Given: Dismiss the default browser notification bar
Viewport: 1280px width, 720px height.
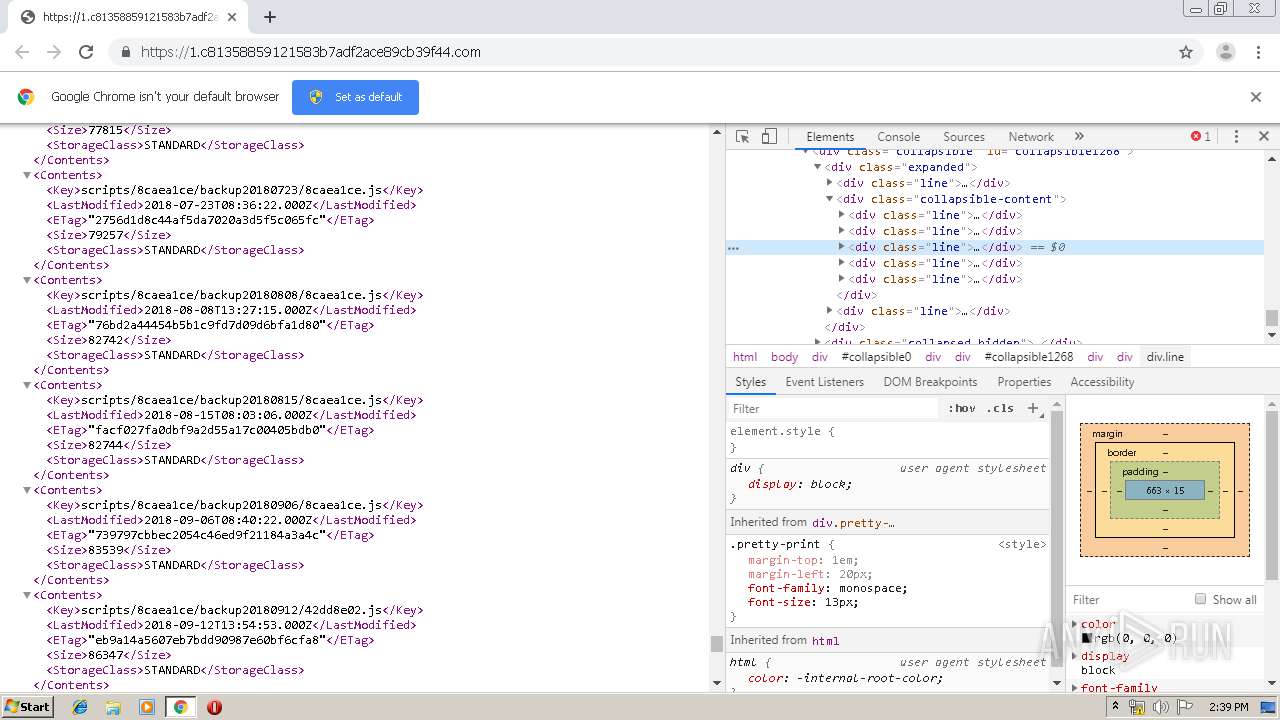Looking at the screenshot, I should (x=1256, y=97).
